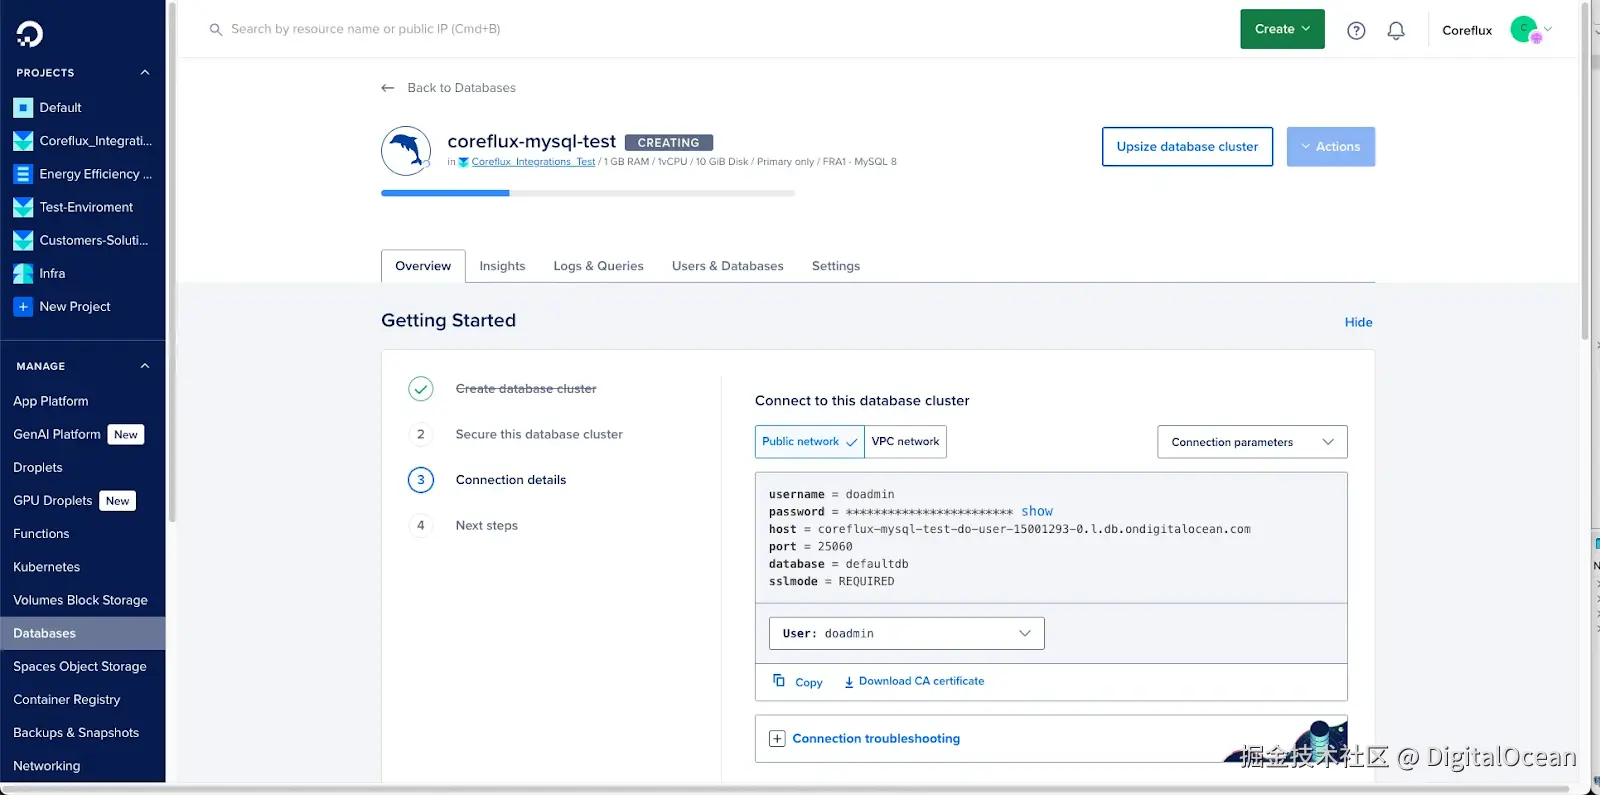This screenshot has width=1600, height=795.
Task: Open the Actions dropdown
Action: (x=1330, y=147)
